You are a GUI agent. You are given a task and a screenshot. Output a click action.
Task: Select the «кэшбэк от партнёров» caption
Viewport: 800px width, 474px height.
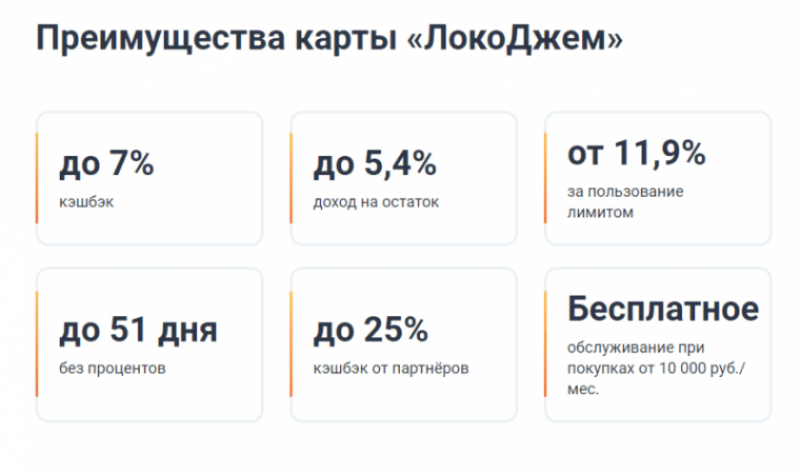point(391,367)
